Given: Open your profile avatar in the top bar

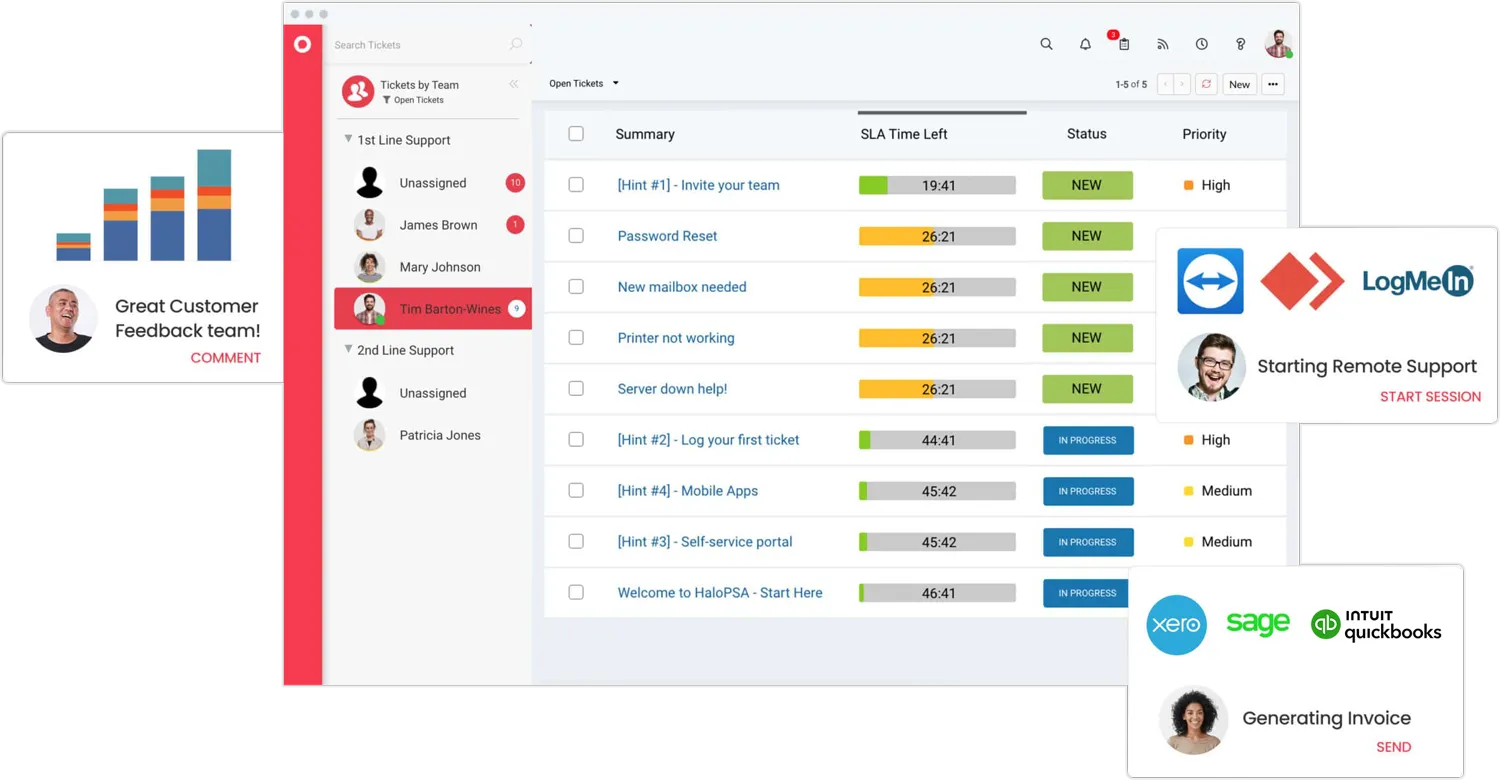Looking at the screenshot, I should pyautogui.click(x=1278, y=44).
